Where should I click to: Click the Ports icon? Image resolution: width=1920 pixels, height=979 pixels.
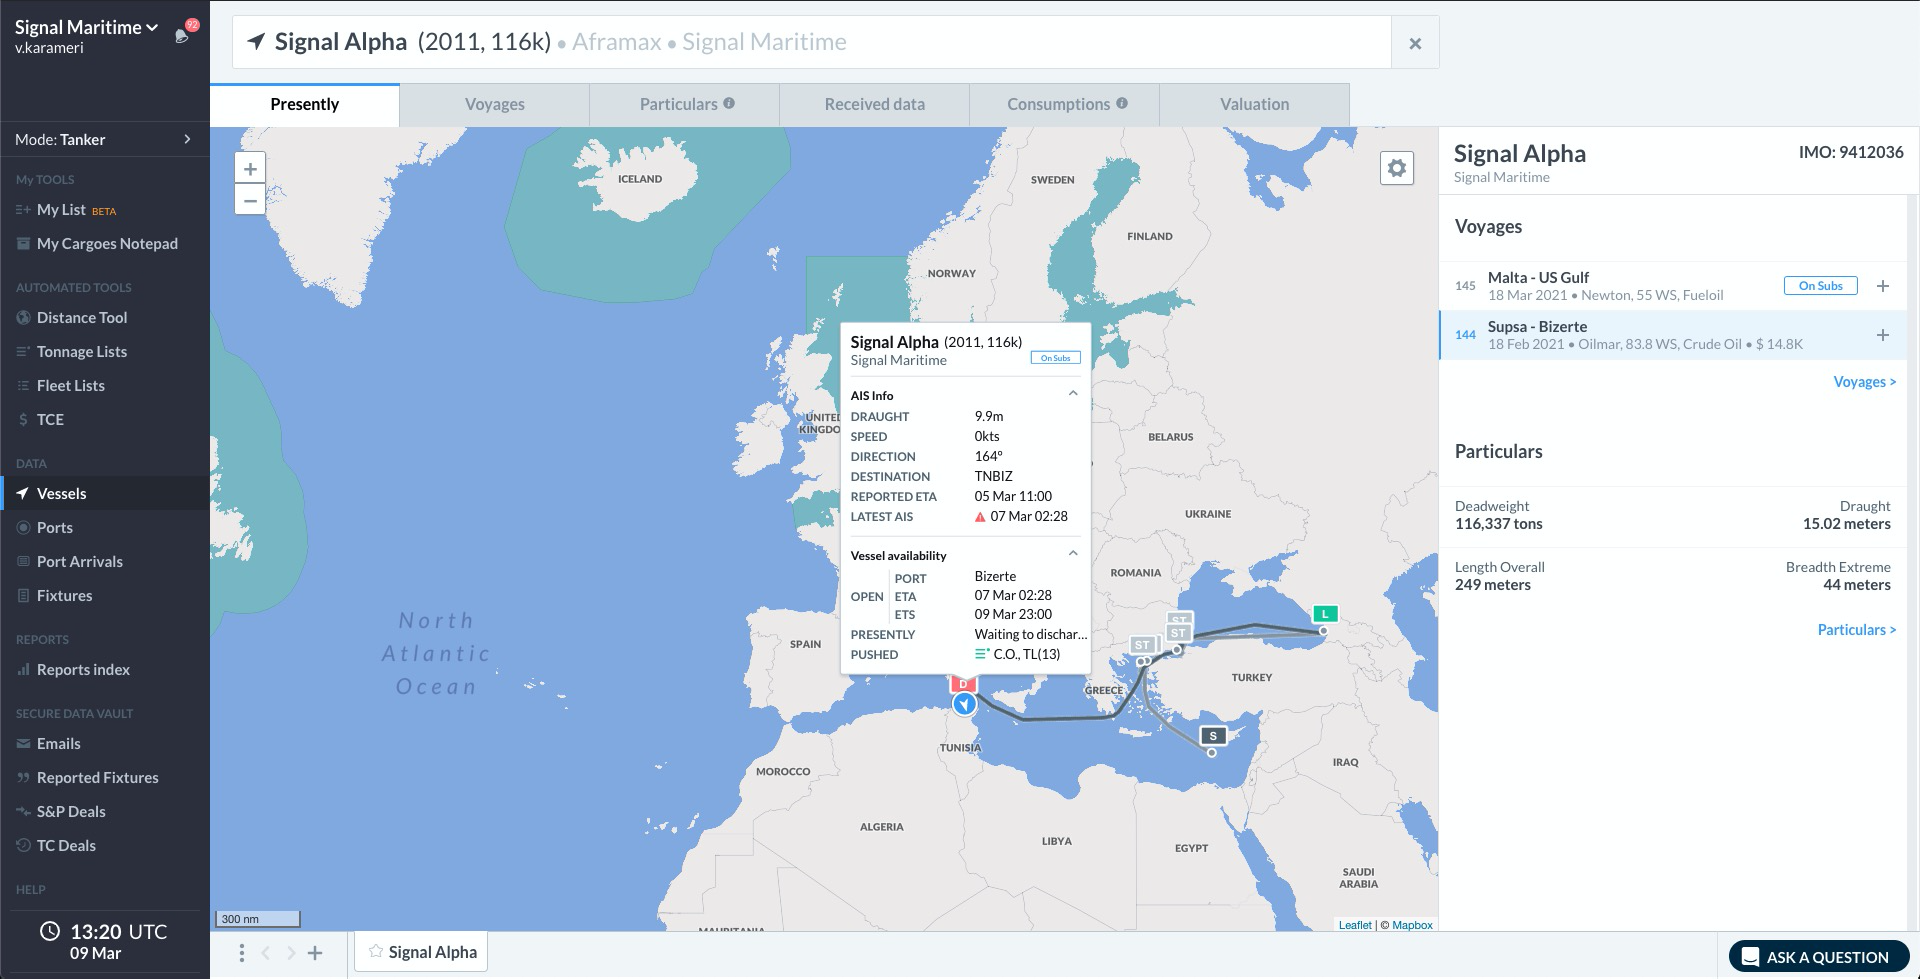point(23,528)
